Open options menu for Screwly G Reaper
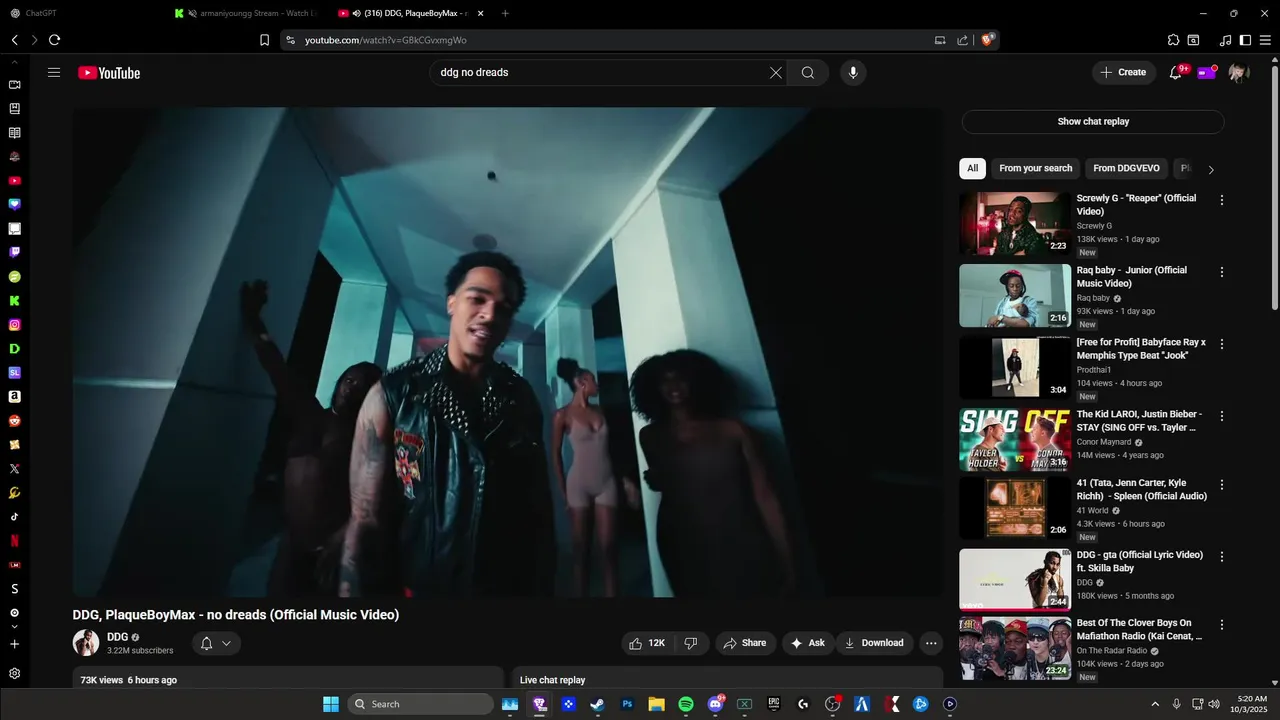1280x720 pixels. [1221, 200]
